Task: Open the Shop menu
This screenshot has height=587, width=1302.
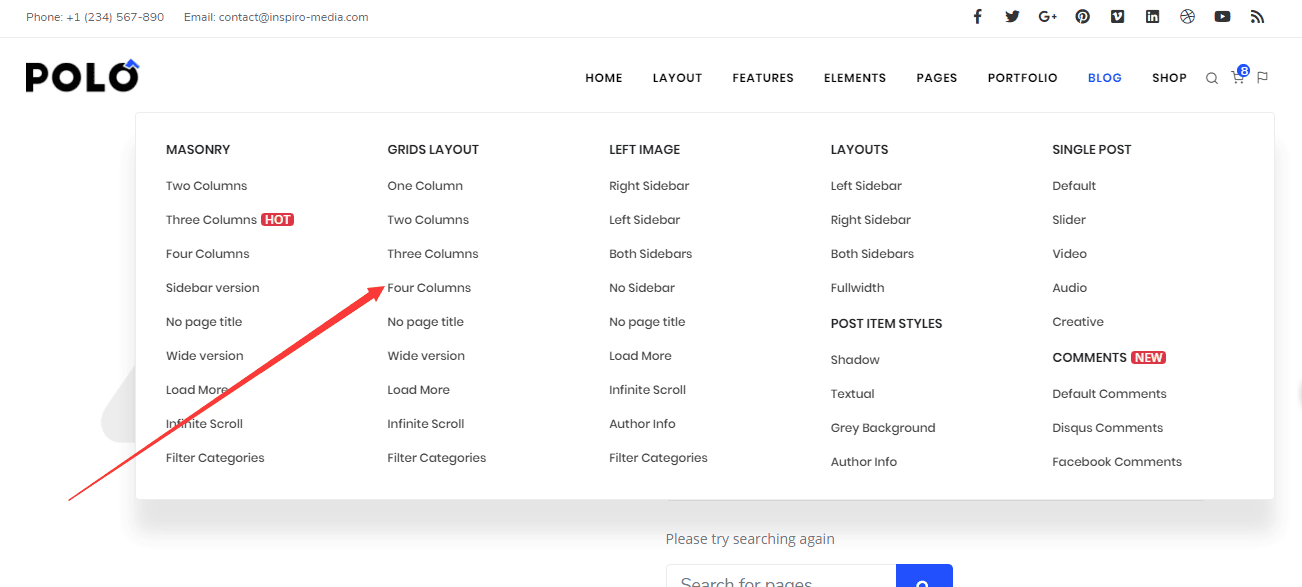Action: pos(1169,78)
